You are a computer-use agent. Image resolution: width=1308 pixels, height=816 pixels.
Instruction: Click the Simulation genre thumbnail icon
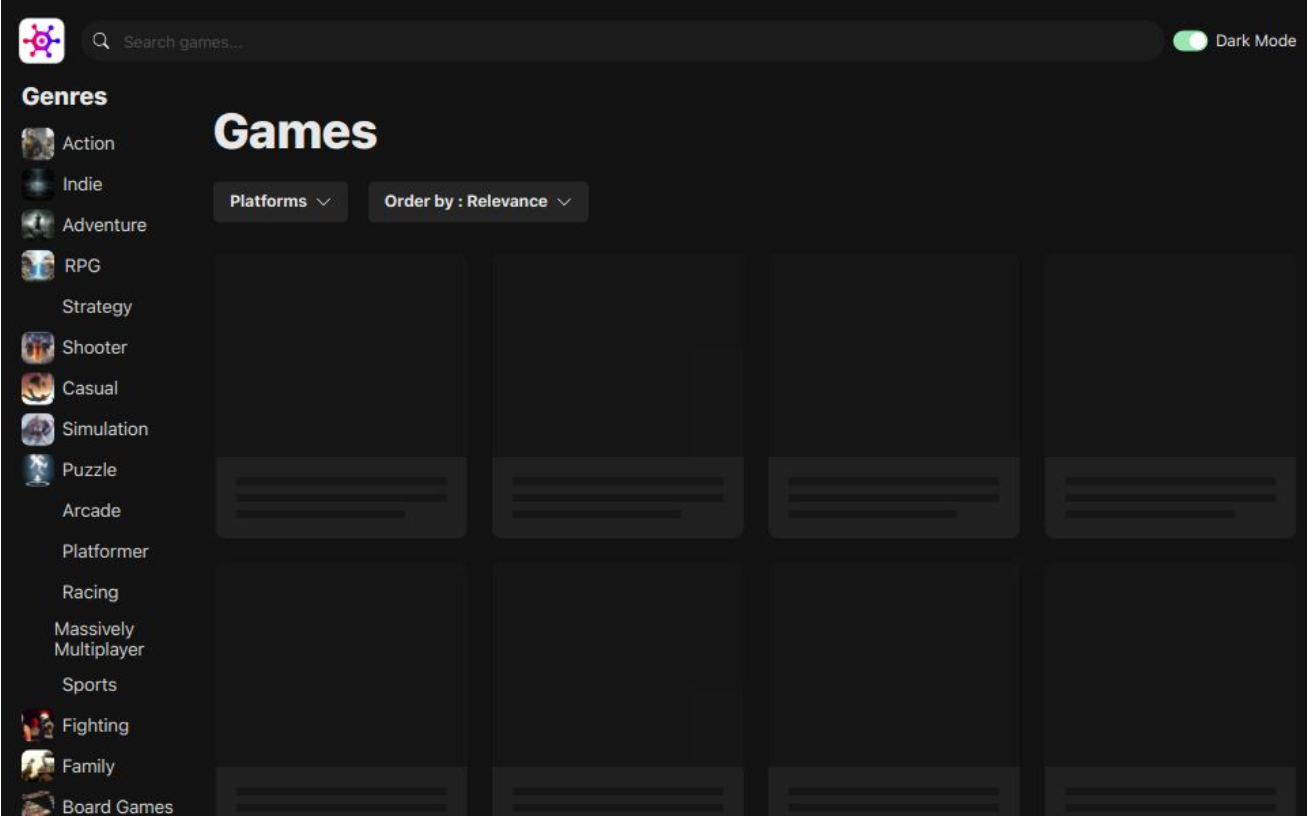38,430
